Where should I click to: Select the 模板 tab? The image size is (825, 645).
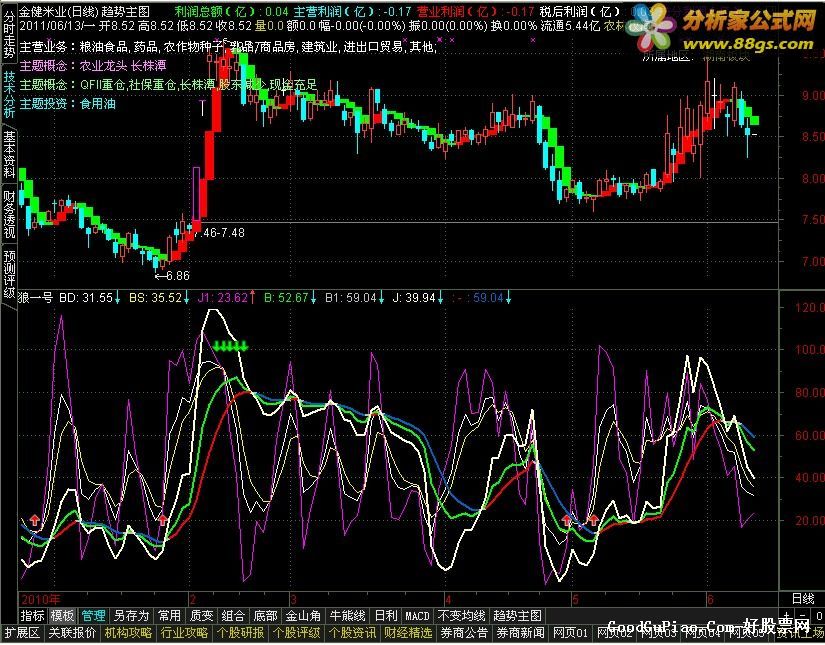point(63,616)
